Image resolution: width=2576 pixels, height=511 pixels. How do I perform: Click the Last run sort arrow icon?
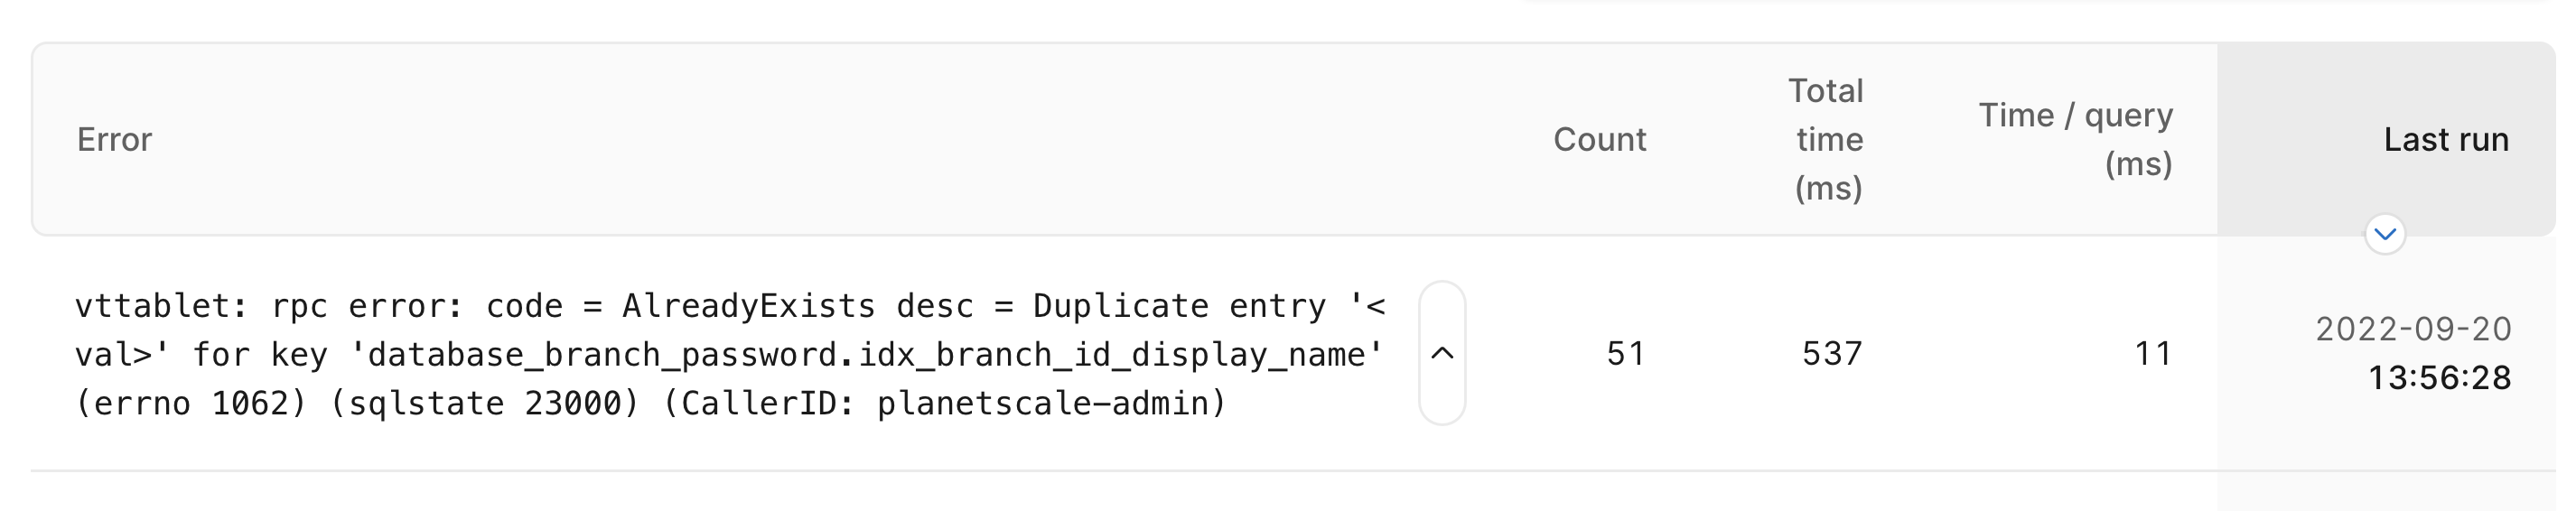click(x=2385, y=234)
